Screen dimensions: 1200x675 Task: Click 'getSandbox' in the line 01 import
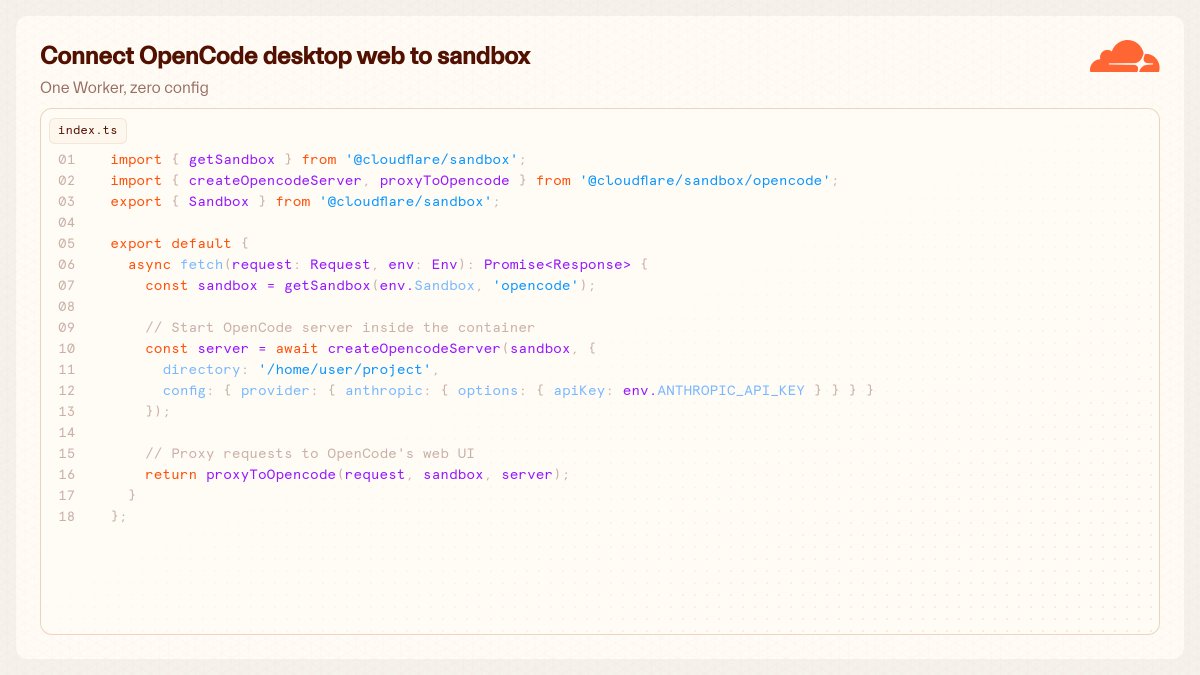(231, 160)
